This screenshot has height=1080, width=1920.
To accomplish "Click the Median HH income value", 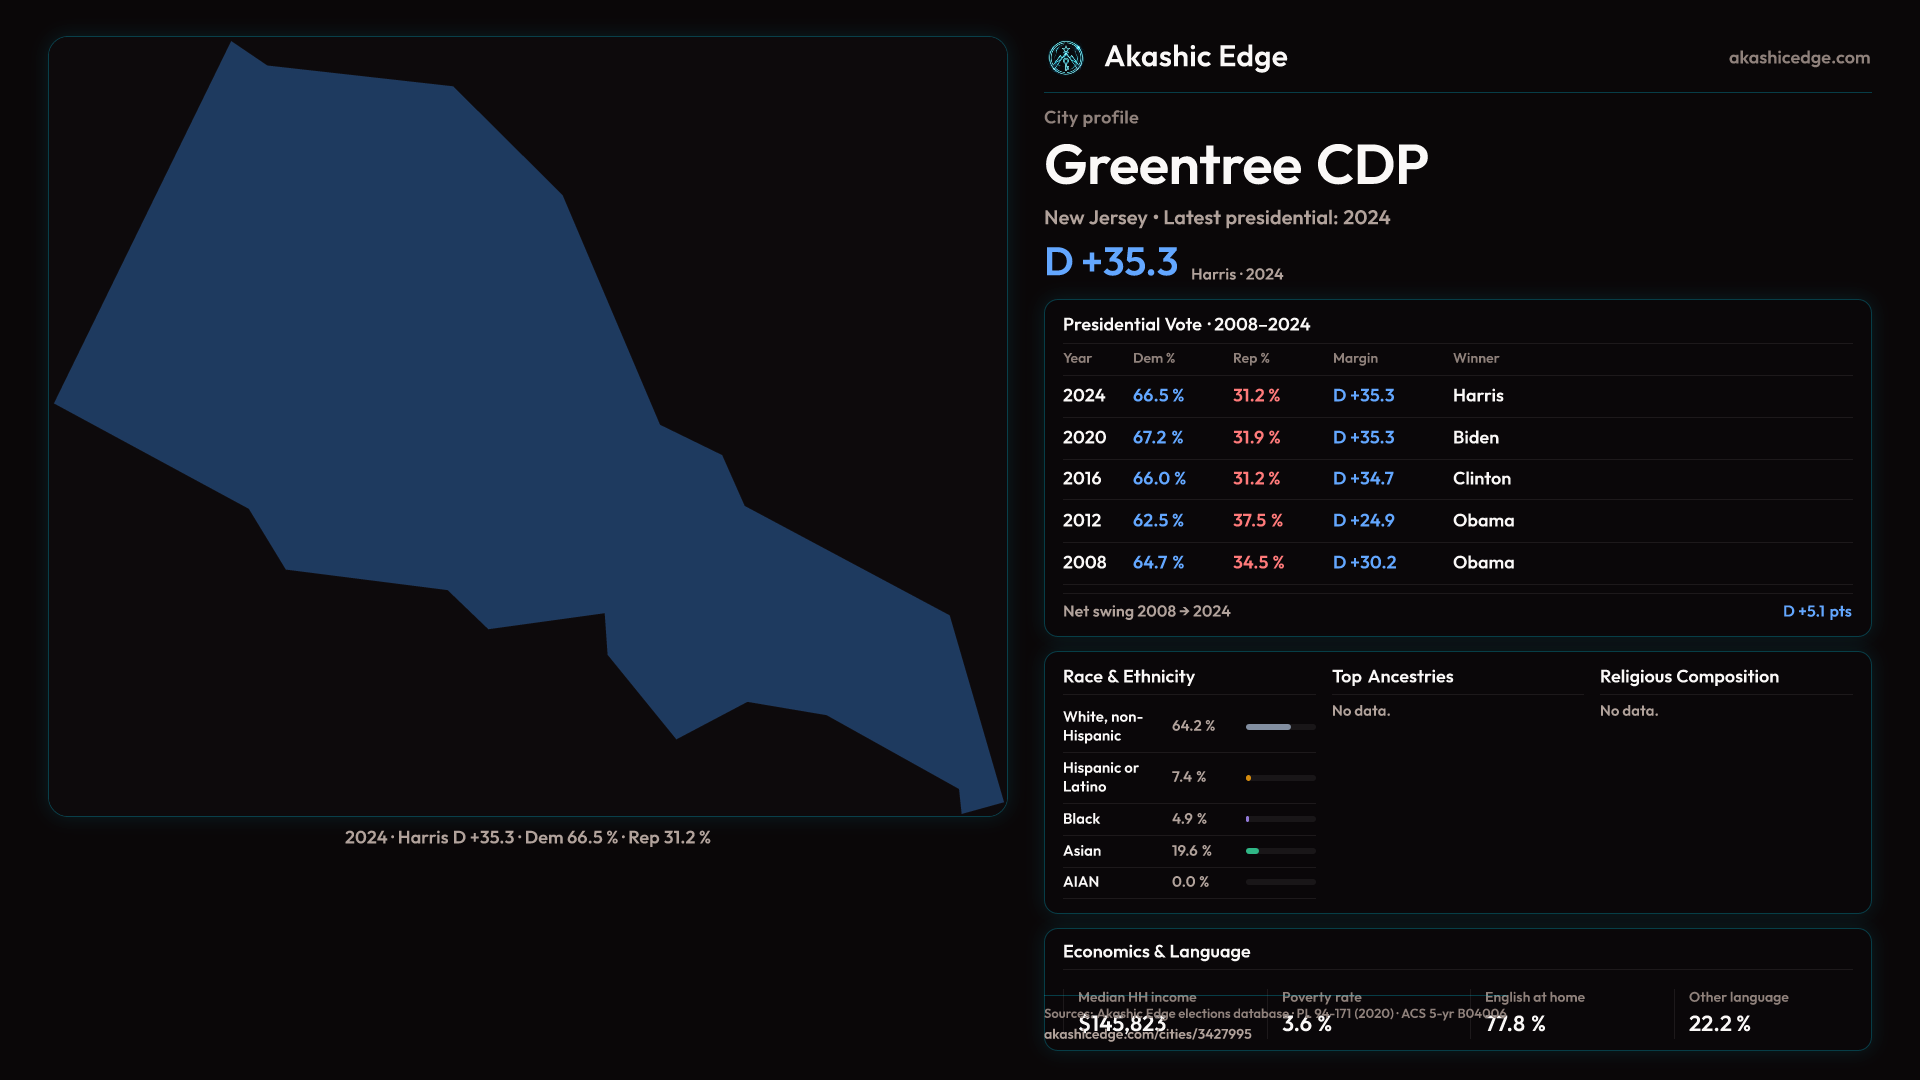I will pyautogui.click(x=1122, y=1024).
